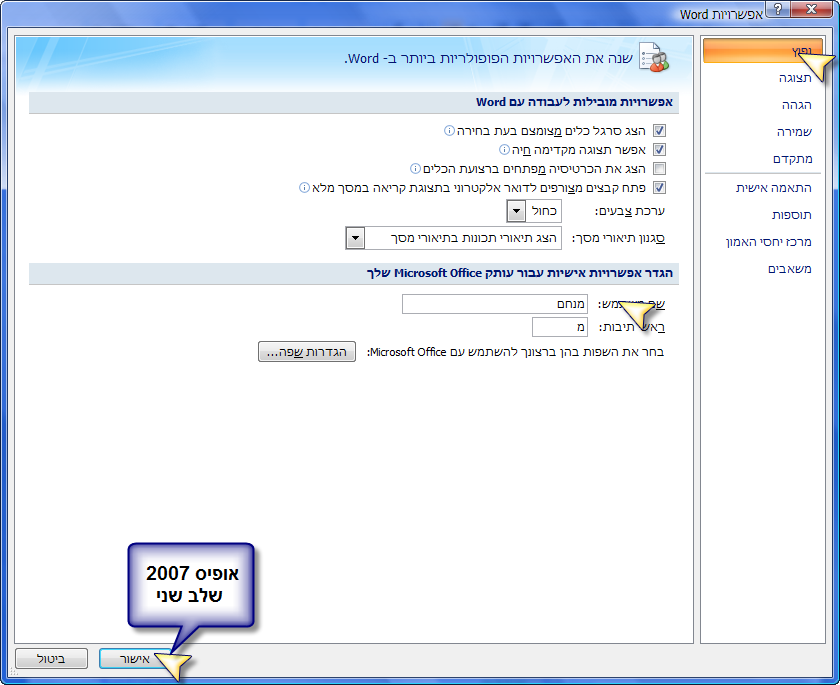Open the מתקדם (Advanced) category
This screenshot has width=840, height=685.
pyautogui.click(x=793, y=159)
